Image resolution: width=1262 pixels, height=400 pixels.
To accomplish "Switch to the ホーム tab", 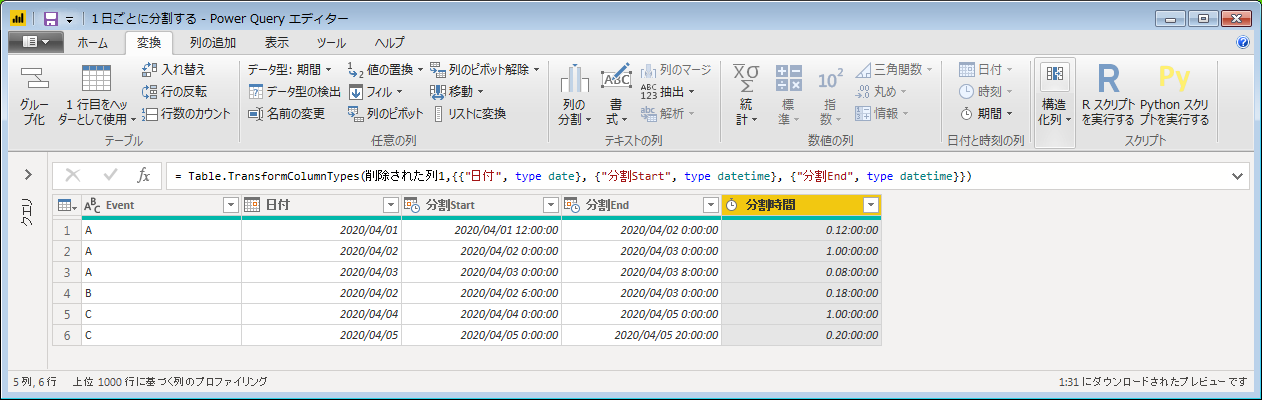I will point(93,43).
